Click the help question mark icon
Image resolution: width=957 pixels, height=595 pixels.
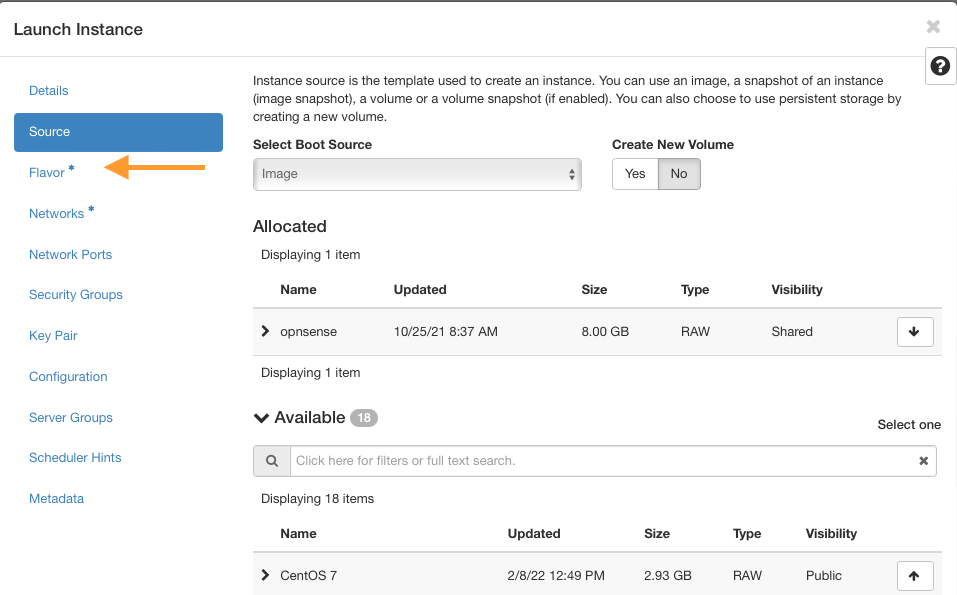pyautogui.click(x=939, y=66)
